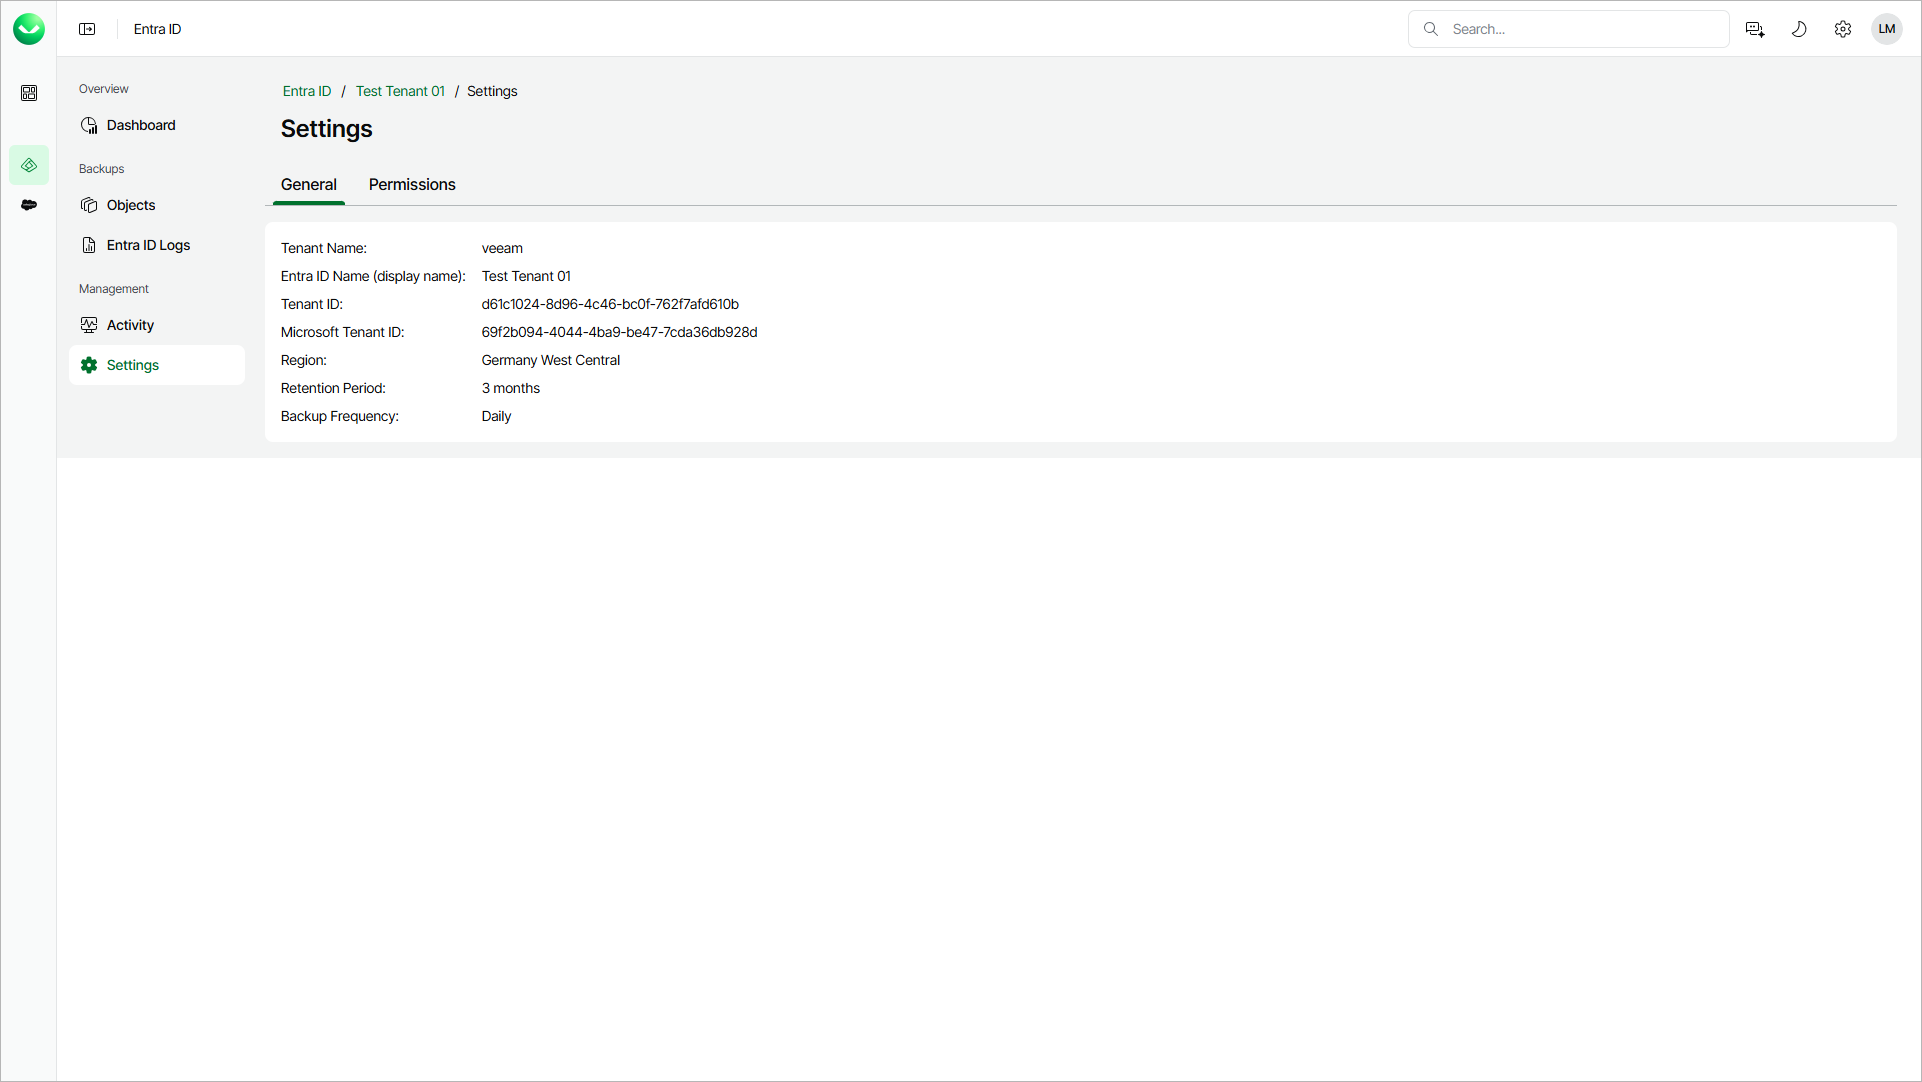Open the Salesforce cloud rail icon
The height and width of the screenshot is (1082, 1922).
[29, 205]
